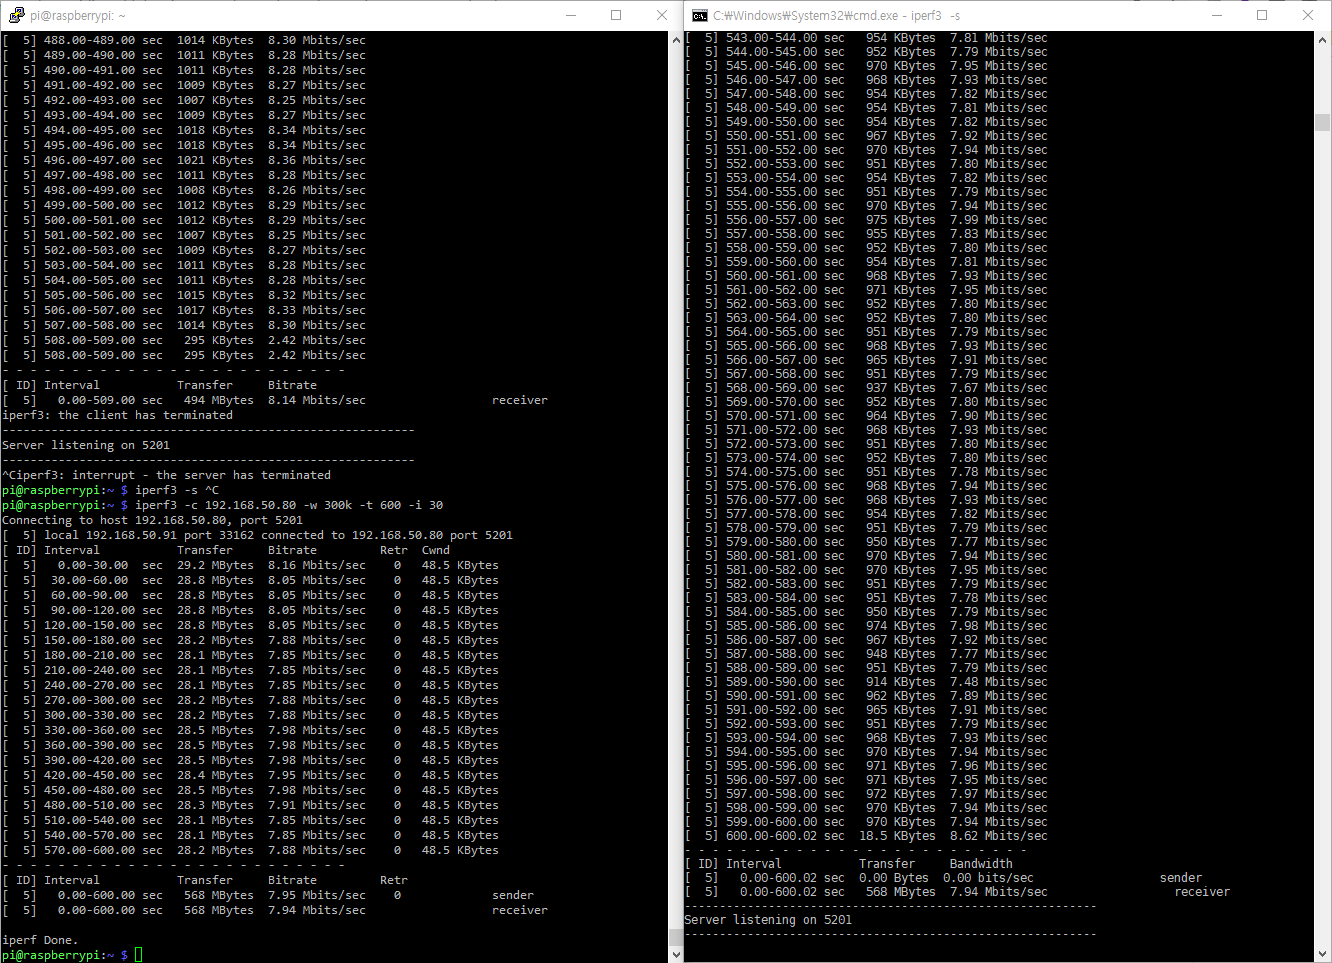Maximize the right cmd.exe window
The height and width of the screenshot is (963, 1332).
[1263, 15]
